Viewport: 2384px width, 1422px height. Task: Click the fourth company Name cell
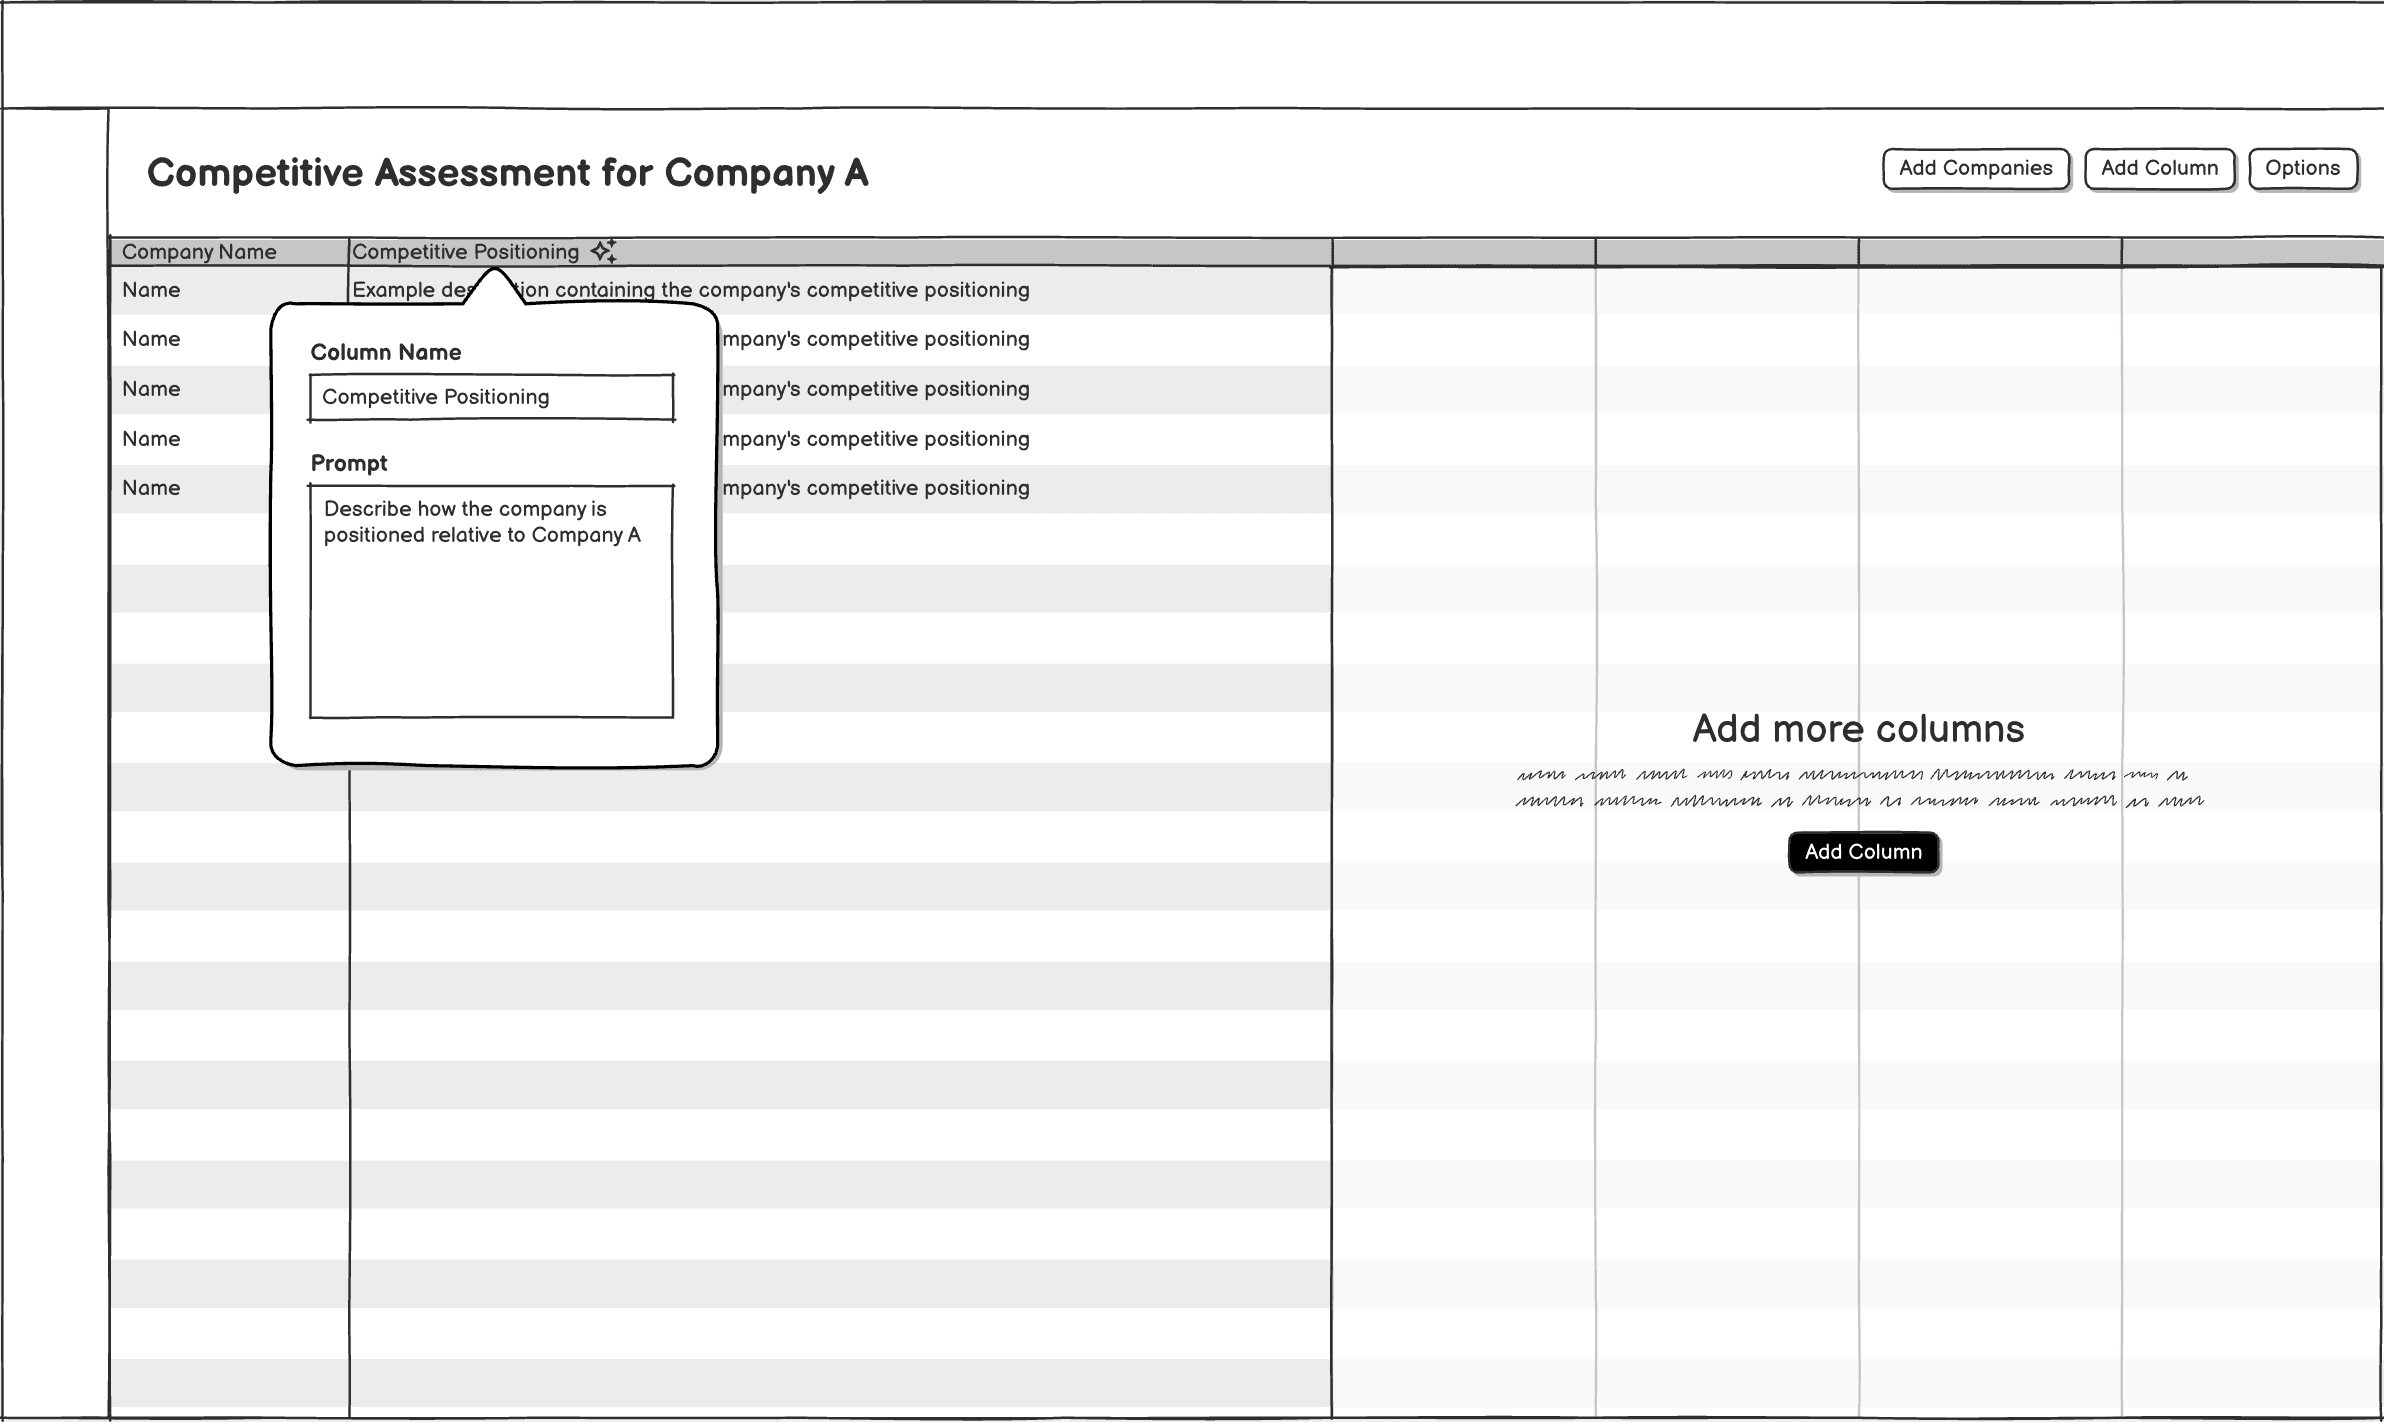click(152, 439)
